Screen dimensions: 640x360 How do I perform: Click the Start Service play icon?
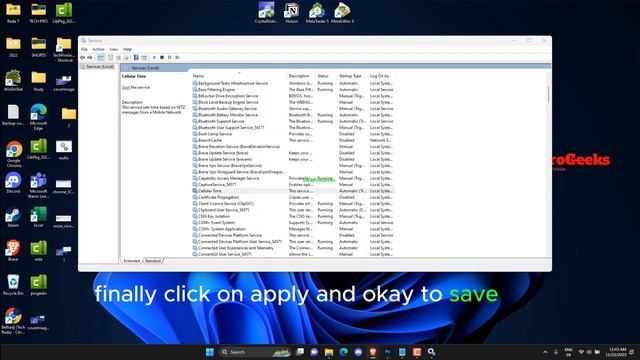click(x=154, y=58)
